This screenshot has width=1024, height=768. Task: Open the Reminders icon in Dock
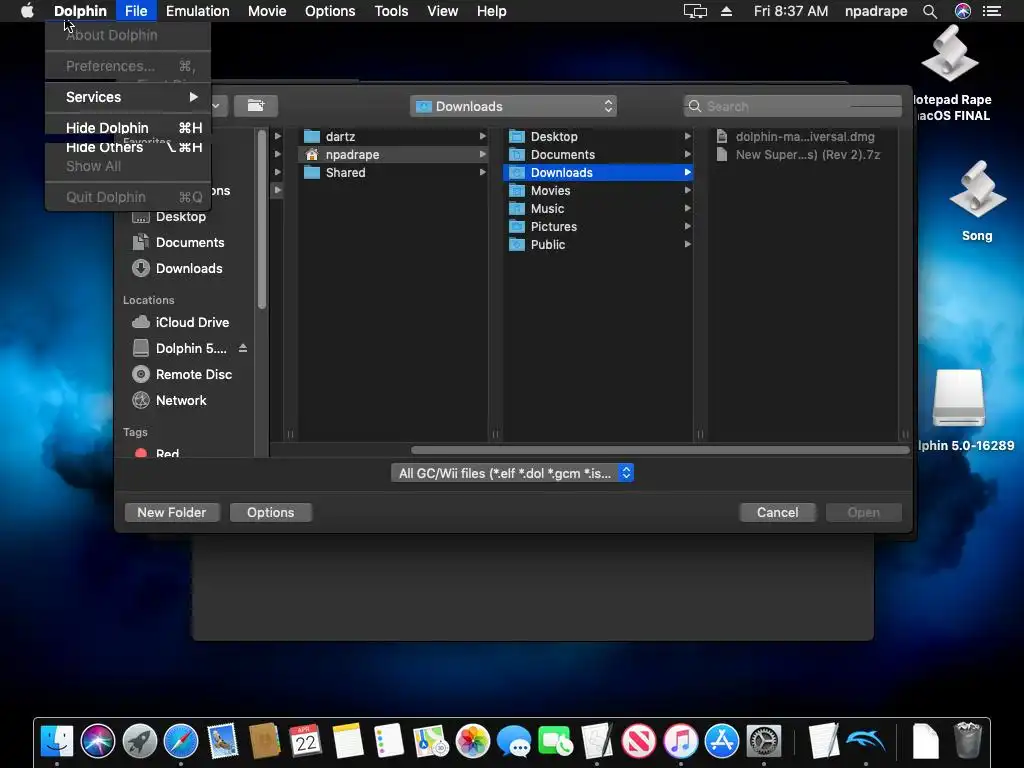389,741
